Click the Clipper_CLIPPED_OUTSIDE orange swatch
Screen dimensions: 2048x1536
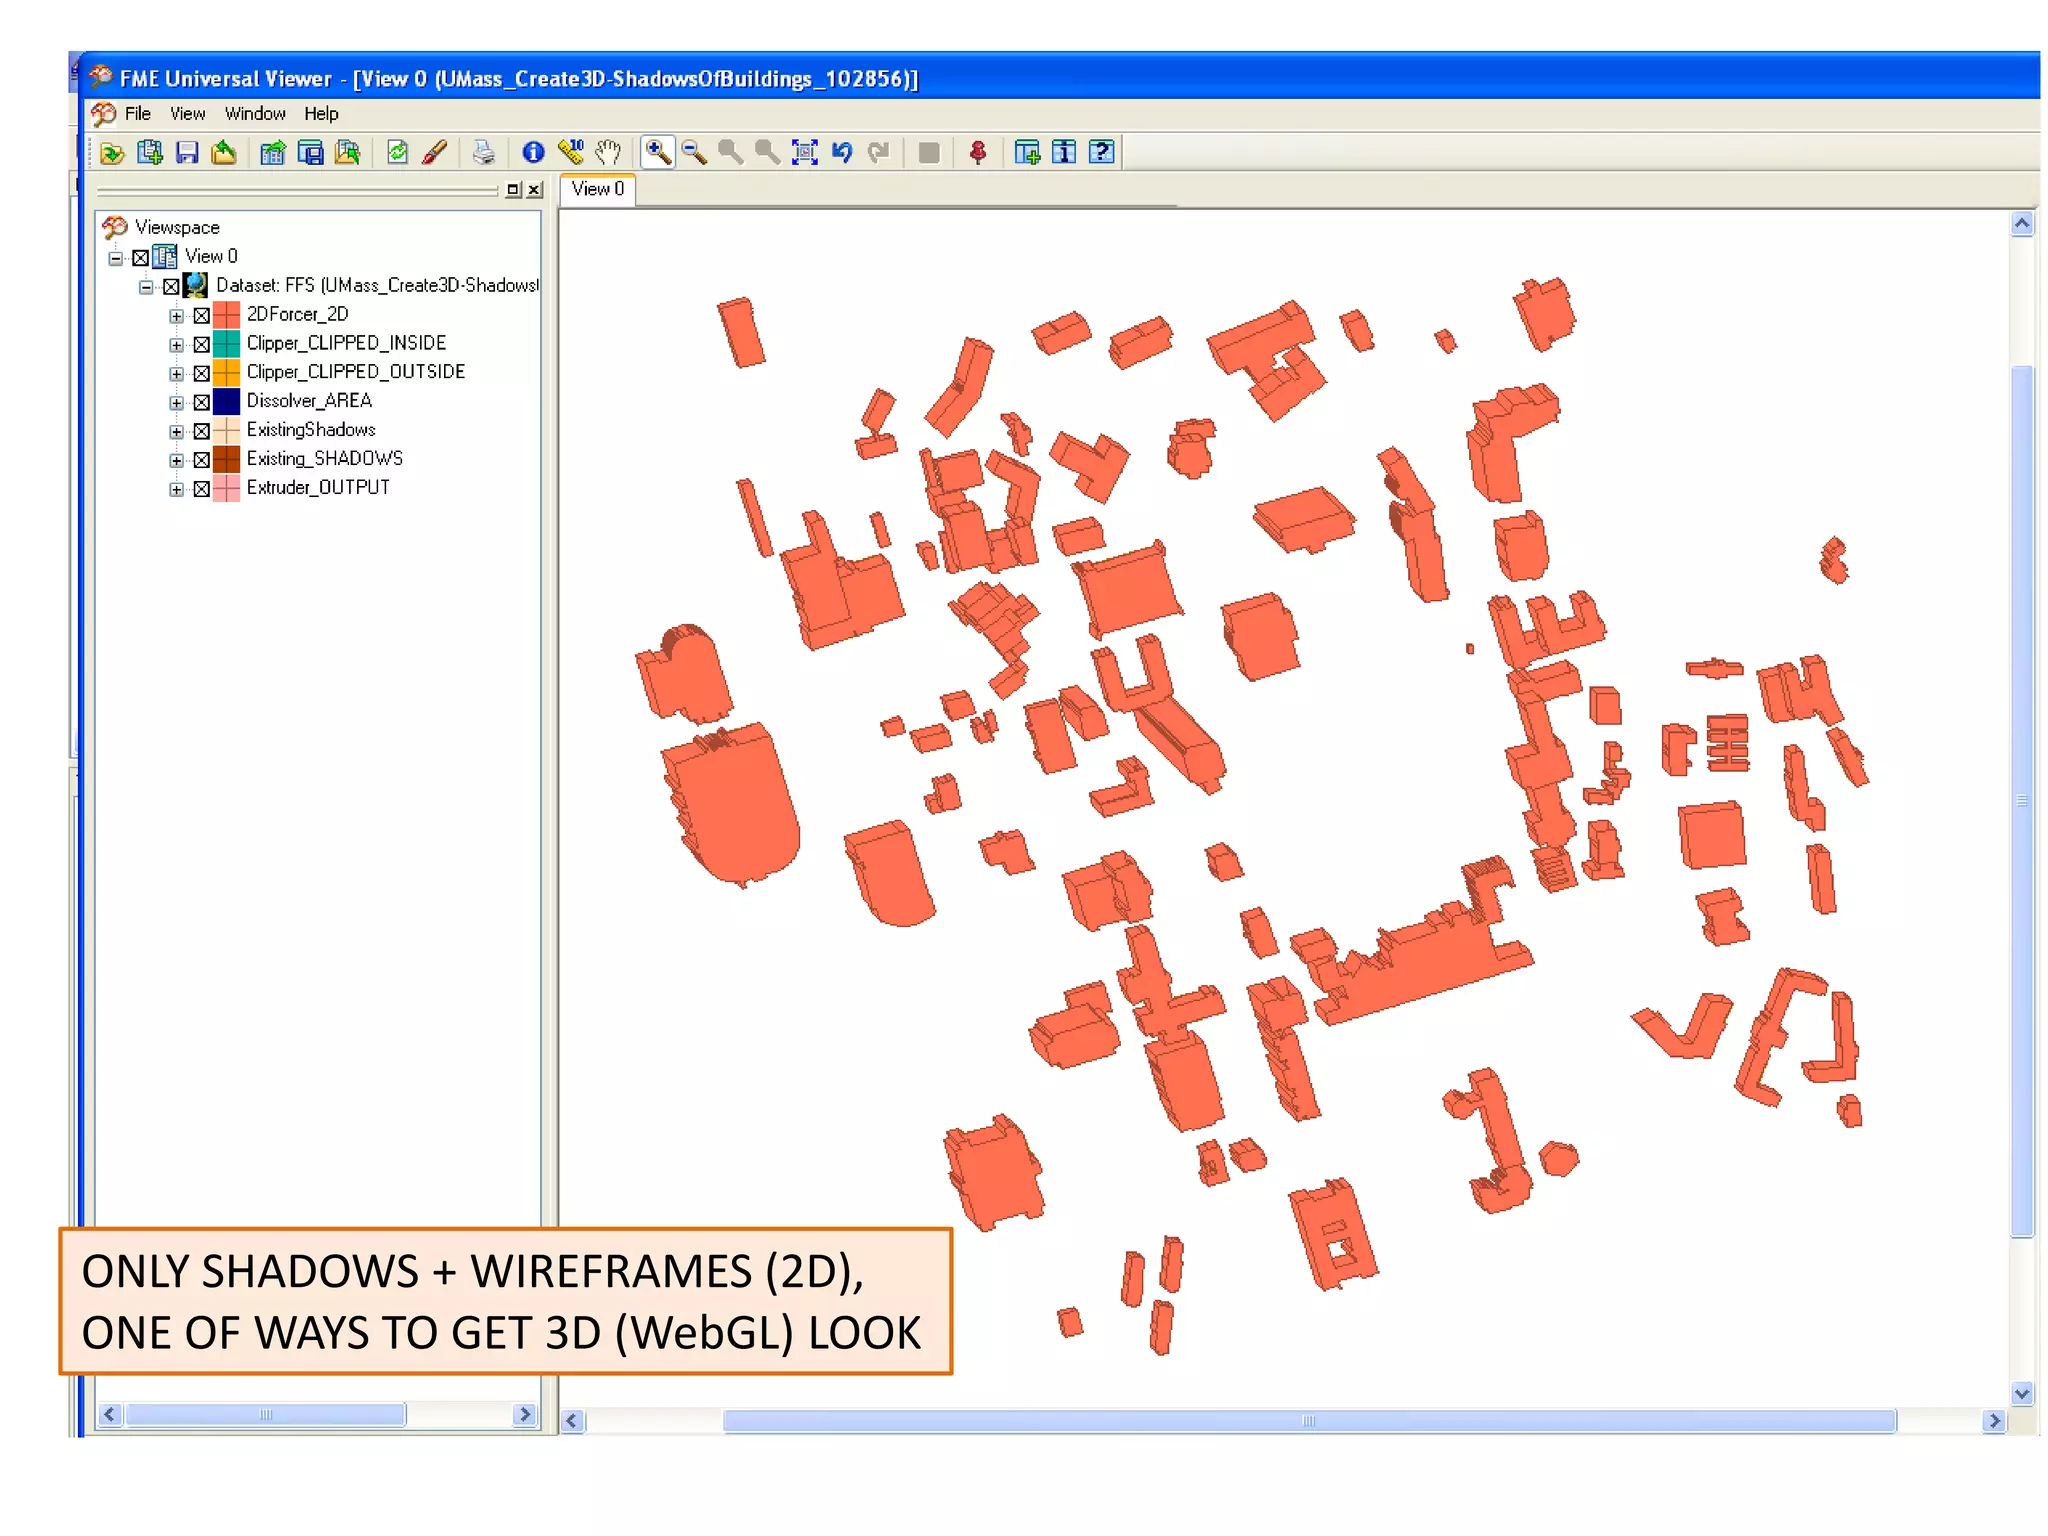pyautogui.click(x=227, y=373)
